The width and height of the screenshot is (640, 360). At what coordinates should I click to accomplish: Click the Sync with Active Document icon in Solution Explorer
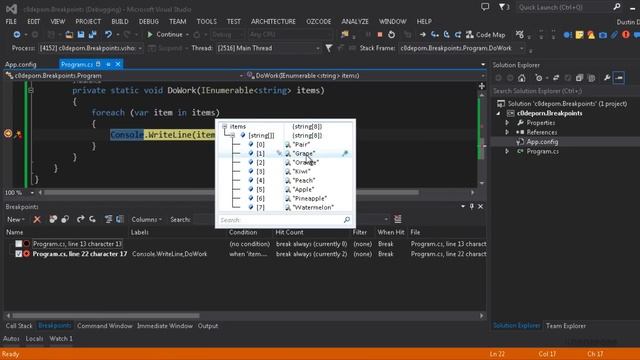(556, 78)
